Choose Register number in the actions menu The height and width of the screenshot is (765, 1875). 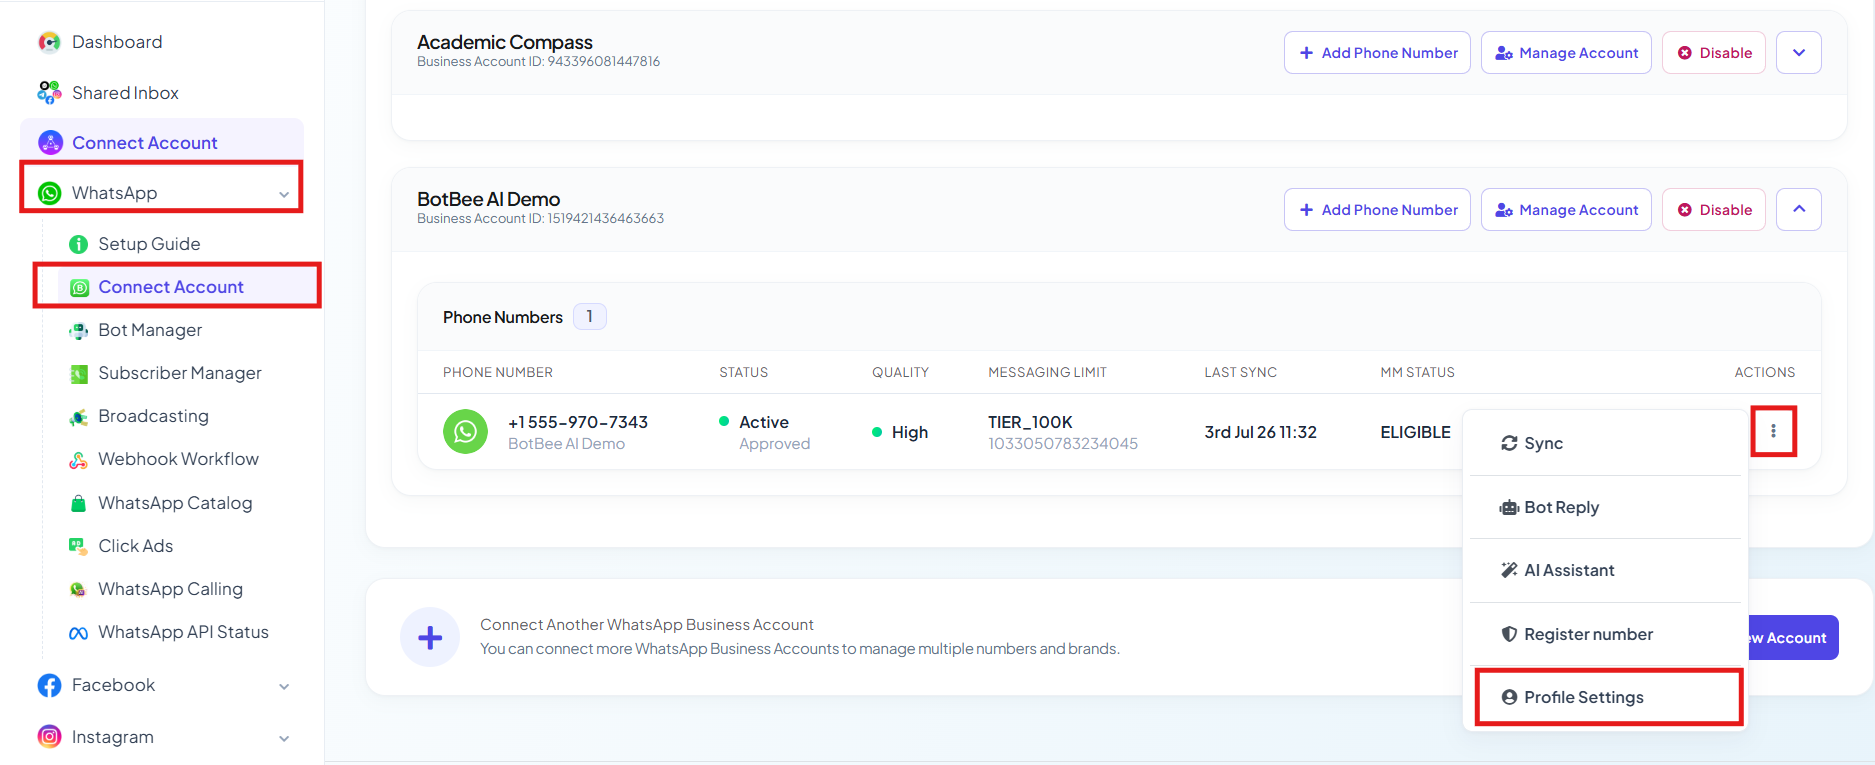tap(1605, 634)
